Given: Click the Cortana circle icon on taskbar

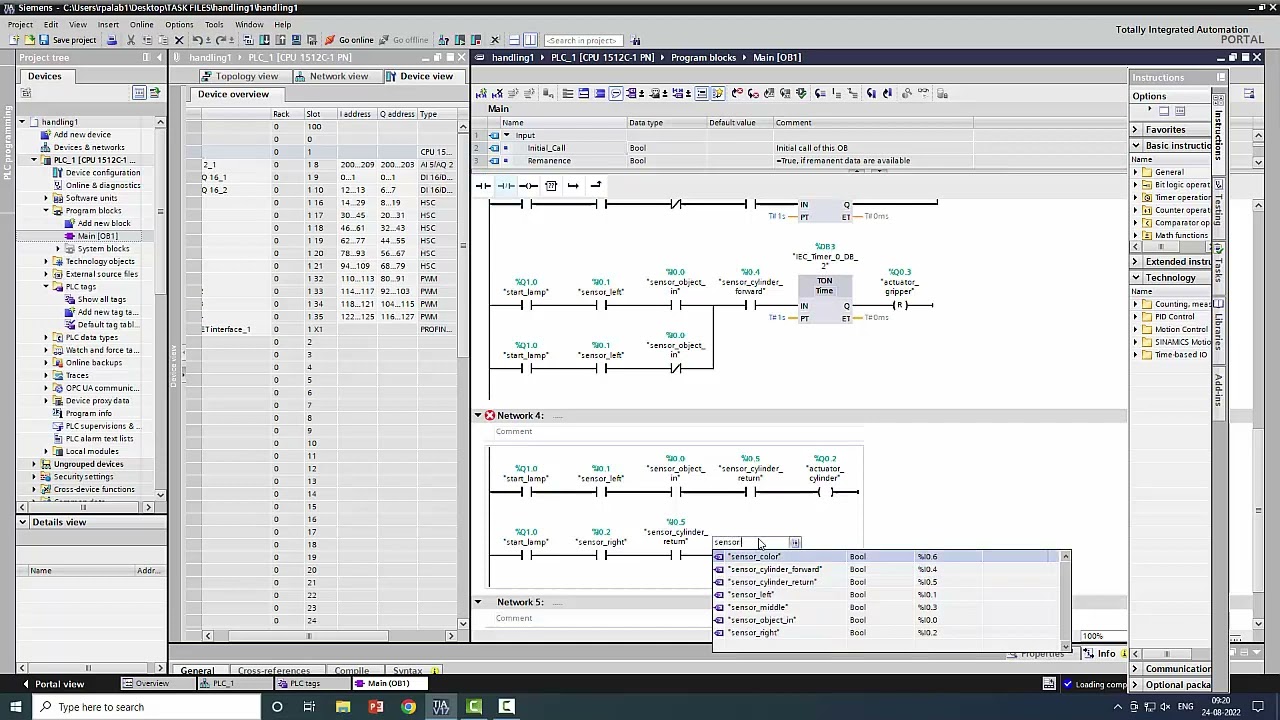Looking at the screenshot, I should pos(277,707).
